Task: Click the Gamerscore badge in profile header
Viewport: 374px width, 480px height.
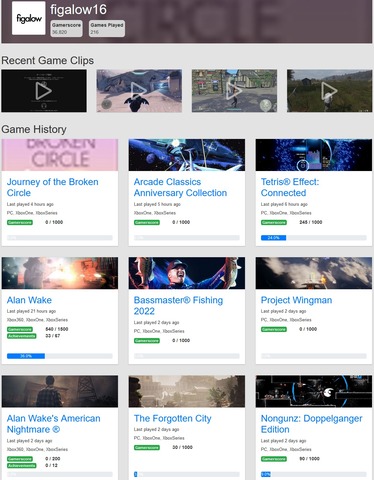Action: tap(66, 29)
